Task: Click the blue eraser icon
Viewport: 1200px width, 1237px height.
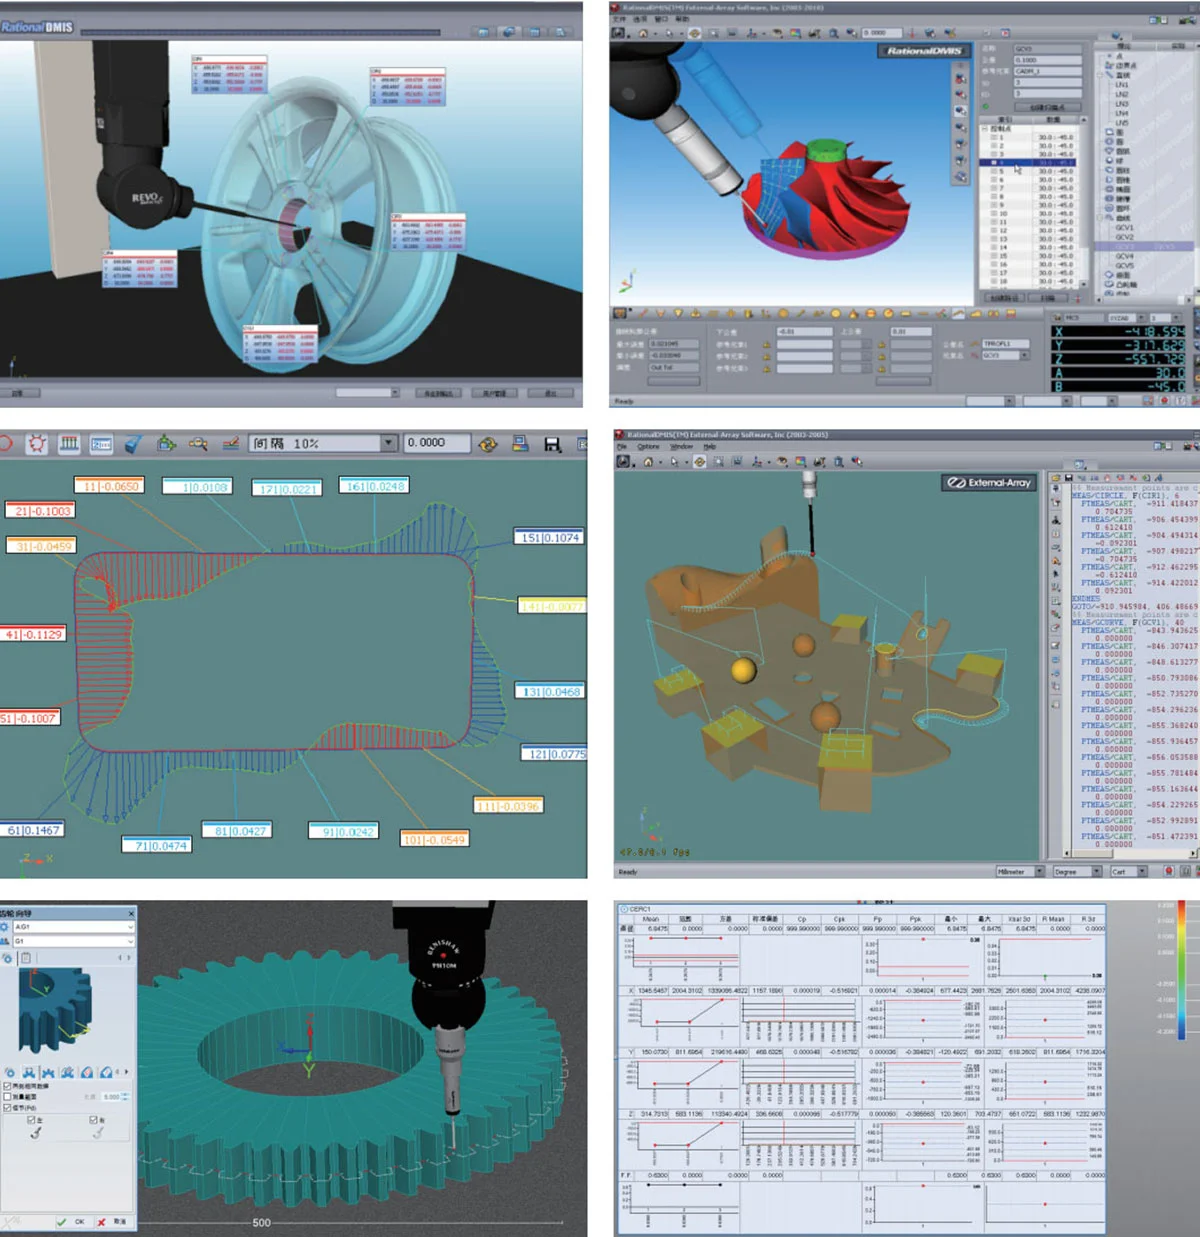Action: (133, 443)
